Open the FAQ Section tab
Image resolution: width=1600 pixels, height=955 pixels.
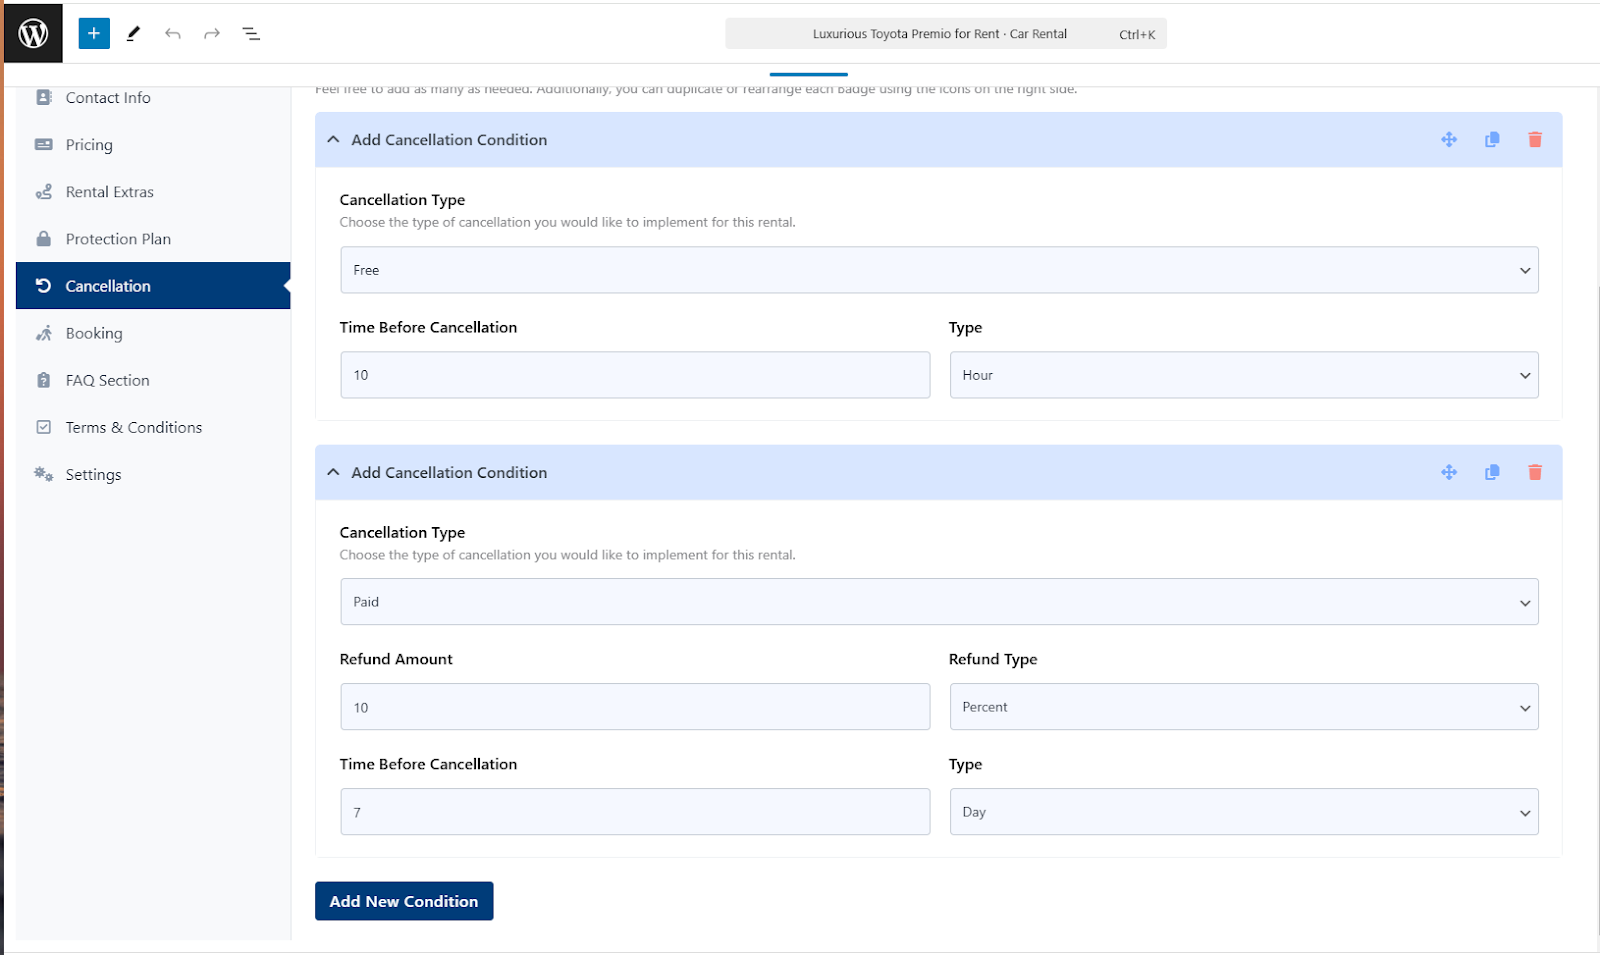coord(153,380)
